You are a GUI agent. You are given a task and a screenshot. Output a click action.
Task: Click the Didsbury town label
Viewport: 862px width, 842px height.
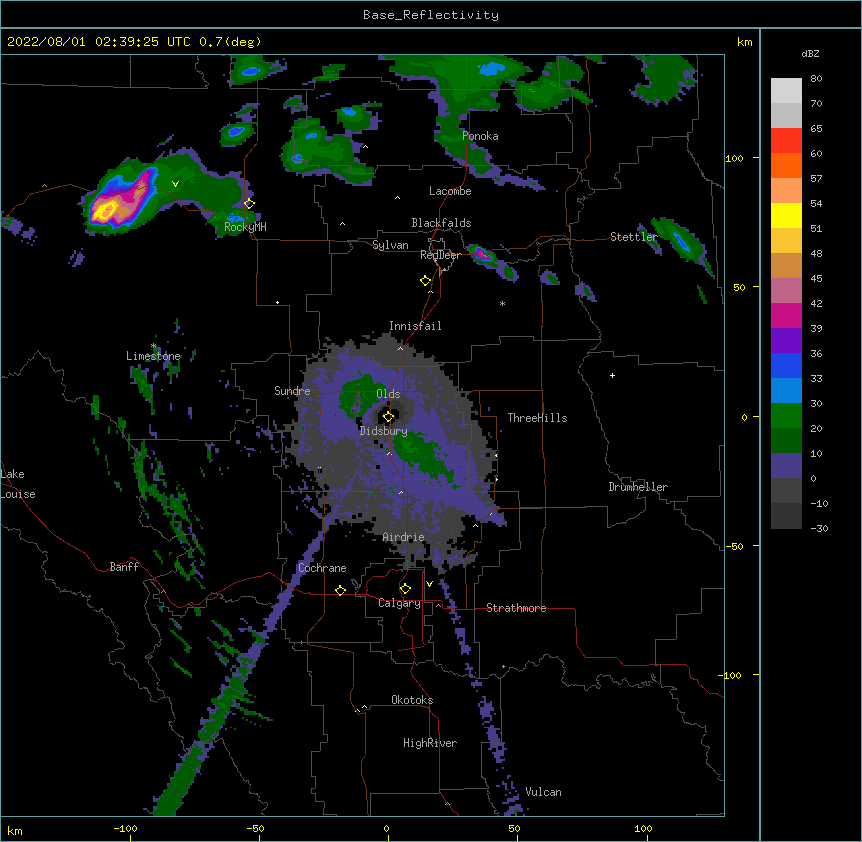[x=384, y=431]
